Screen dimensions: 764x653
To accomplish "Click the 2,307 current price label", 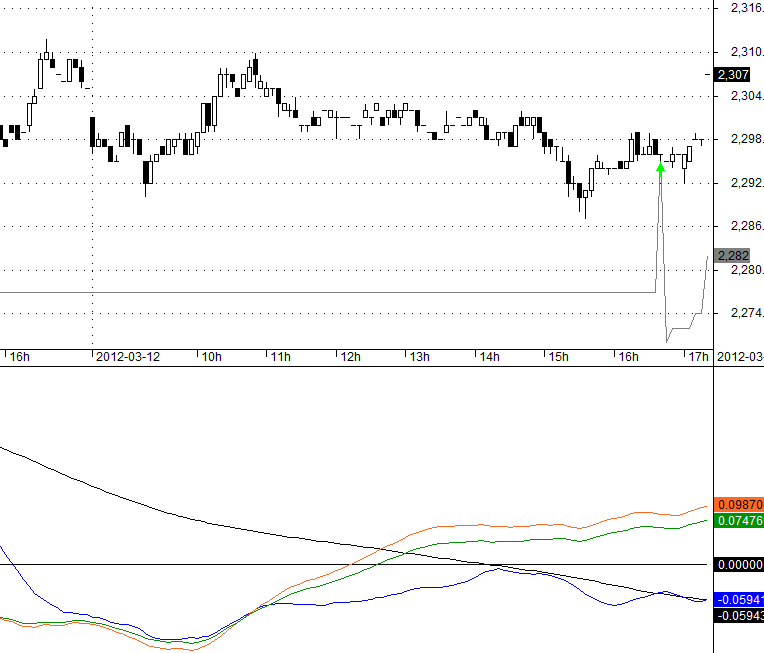I will tap(733, 75).
